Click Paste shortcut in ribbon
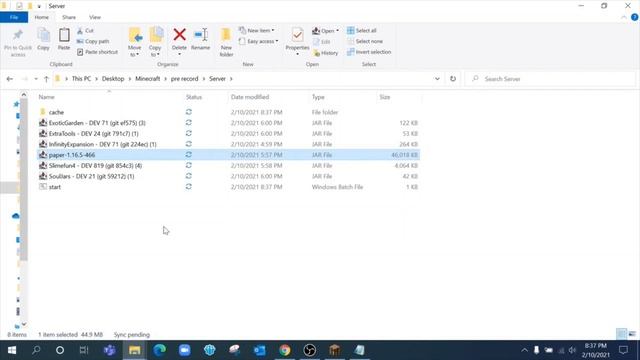Image resolution: width=640 pixels, height=360 pixels. 98,52
